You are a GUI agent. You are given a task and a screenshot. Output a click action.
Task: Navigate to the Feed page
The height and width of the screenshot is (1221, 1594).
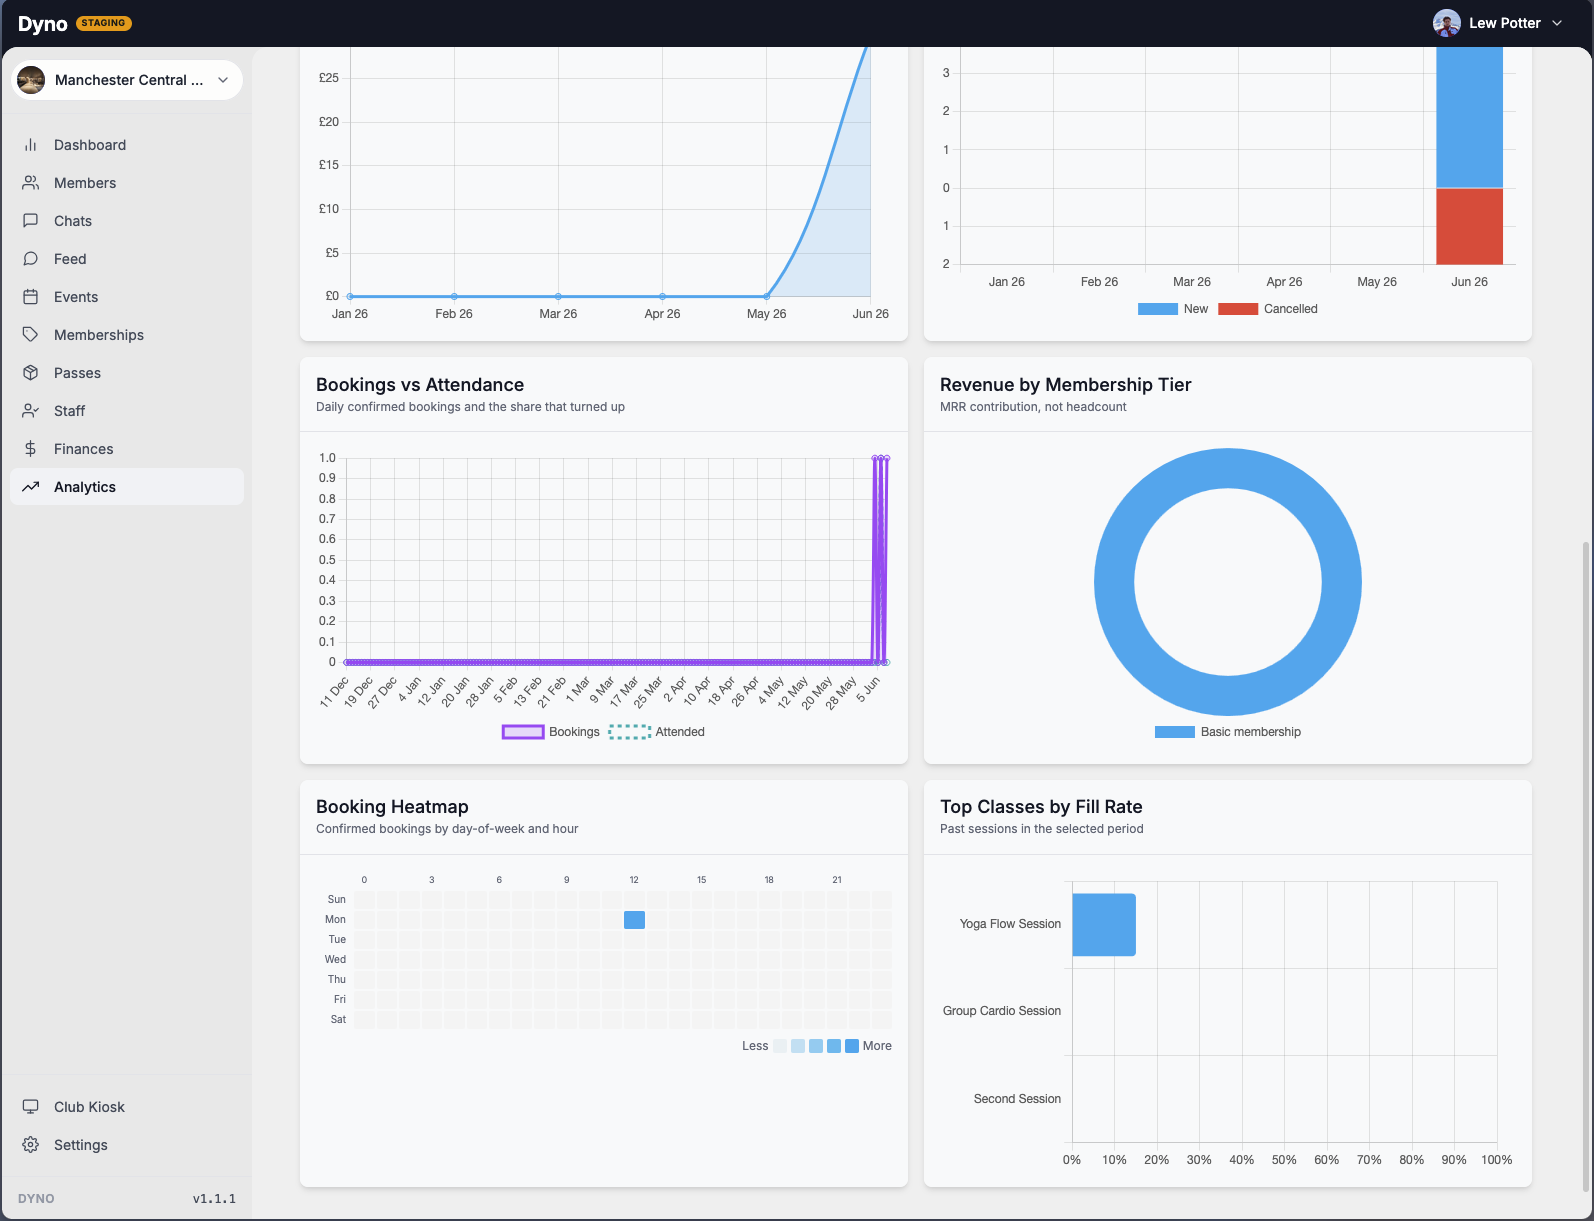(127, 259)
